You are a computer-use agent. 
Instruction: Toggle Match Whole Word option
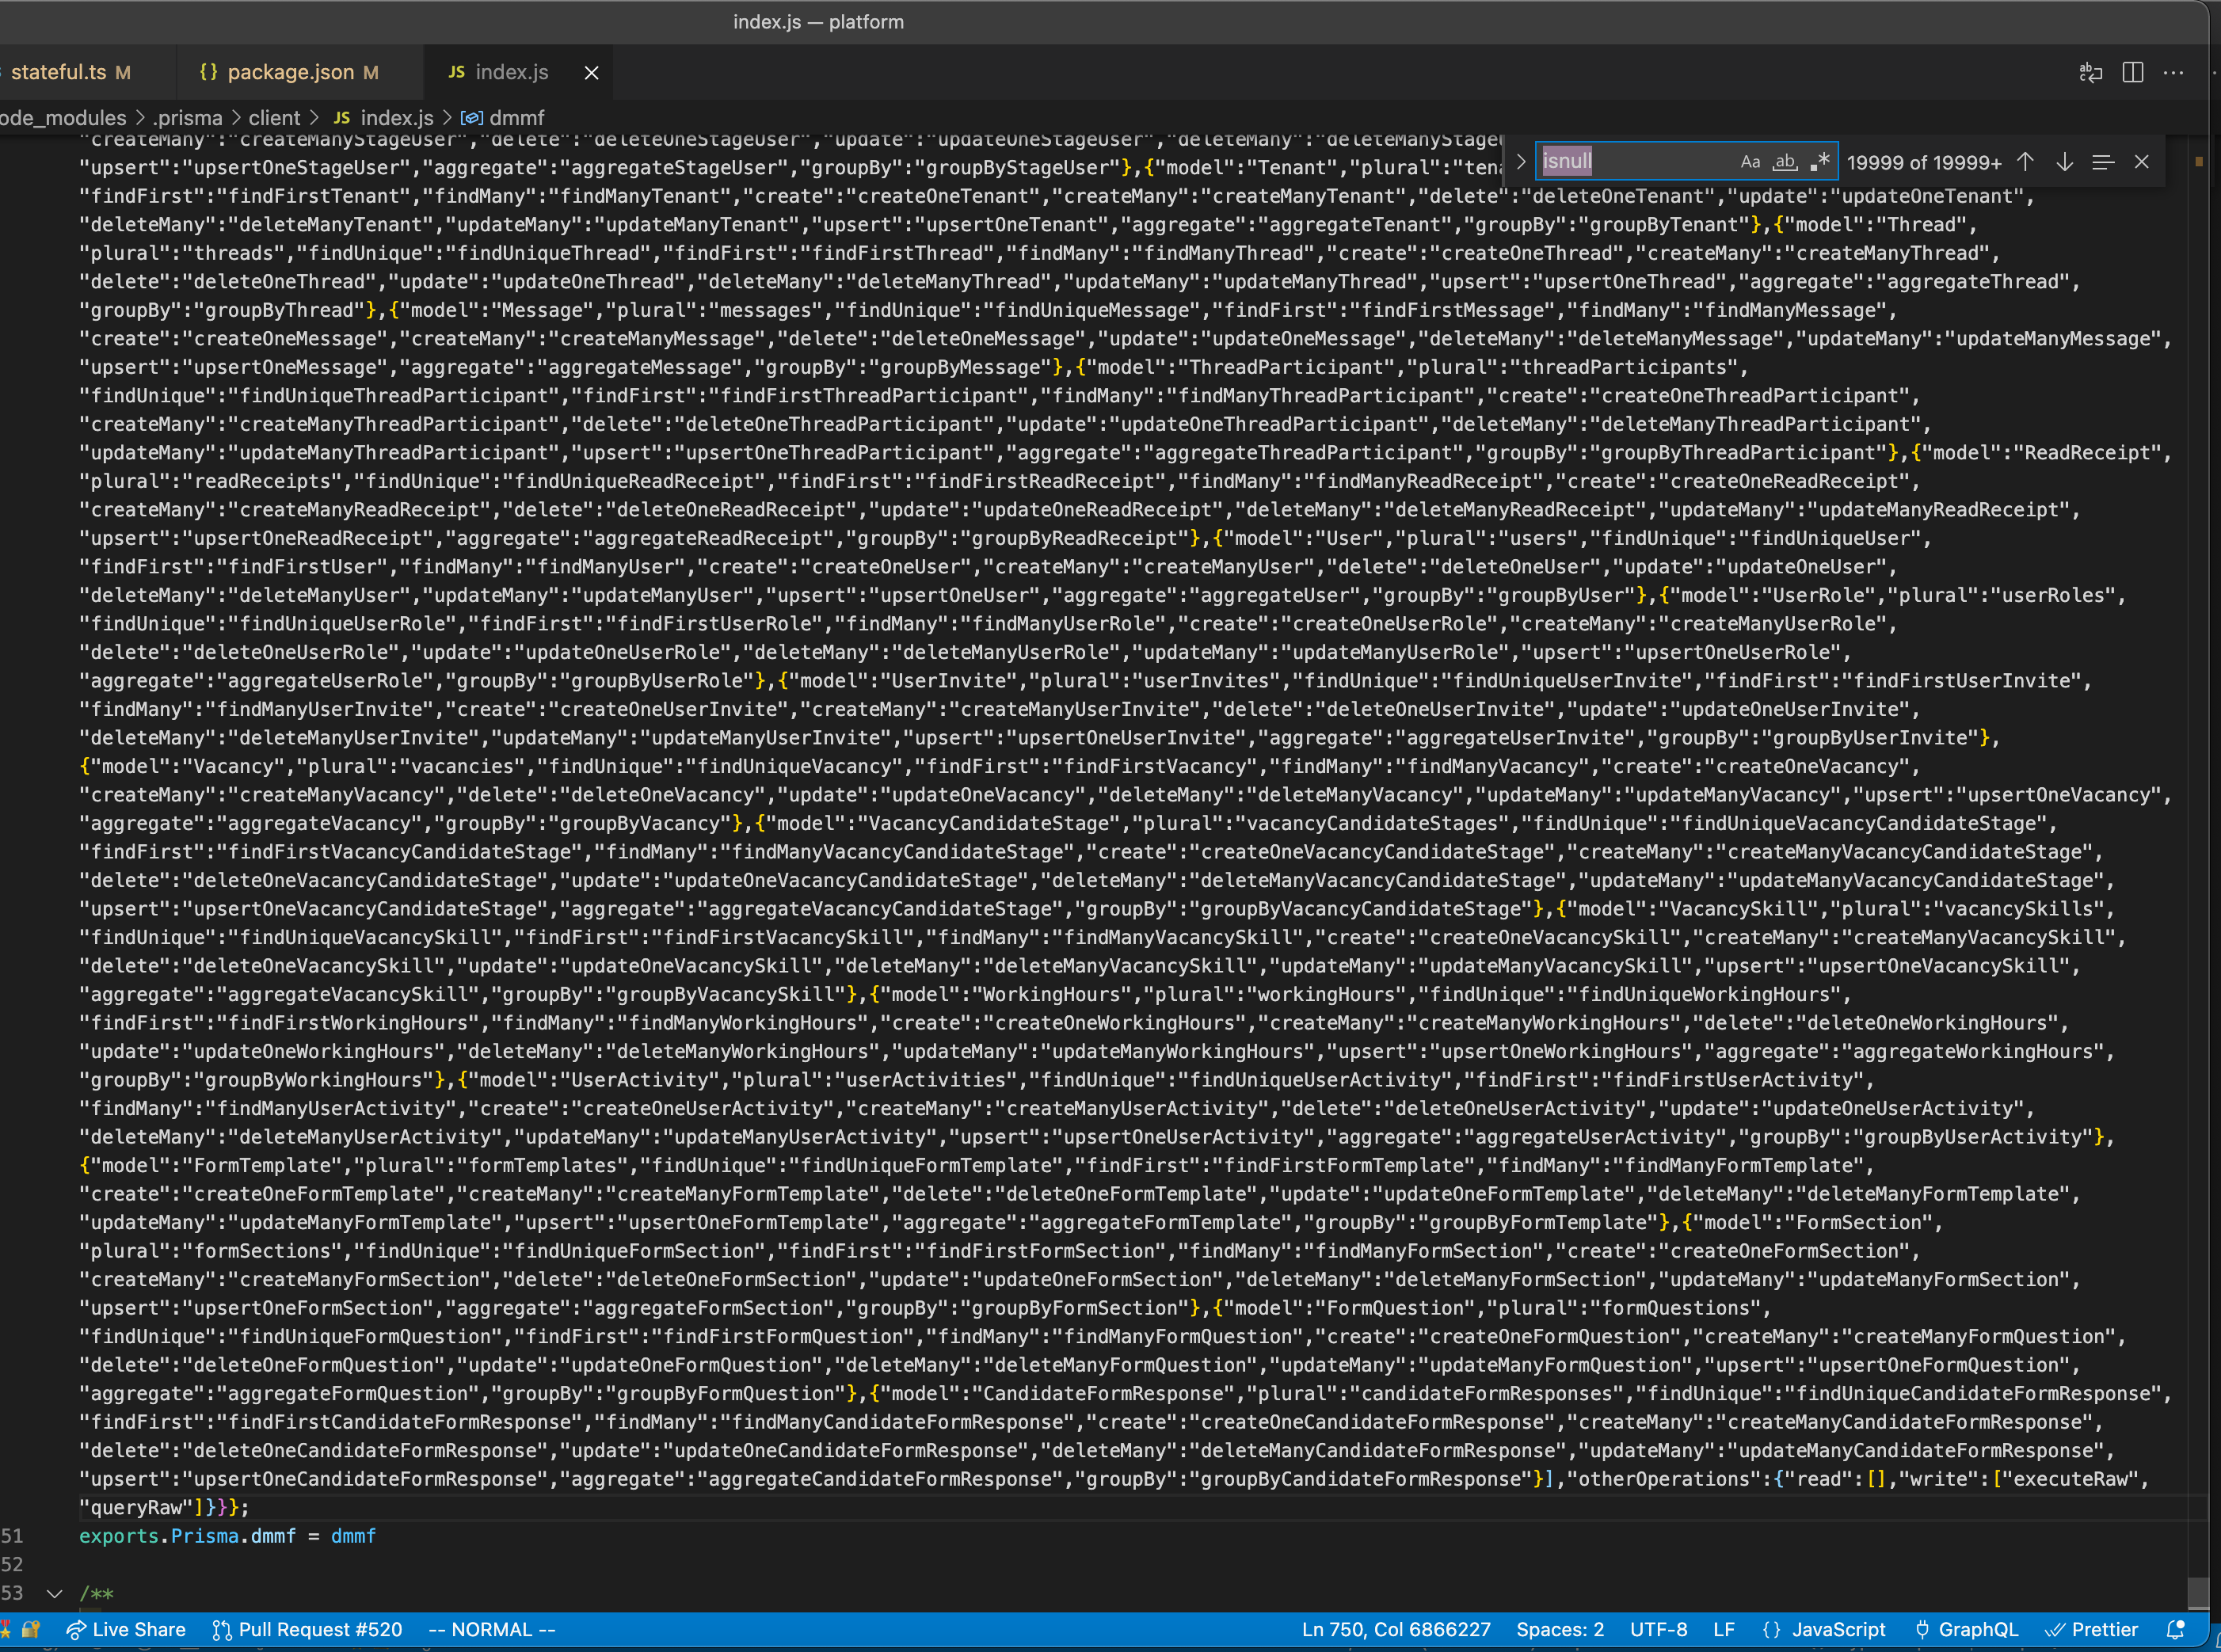1785,162
